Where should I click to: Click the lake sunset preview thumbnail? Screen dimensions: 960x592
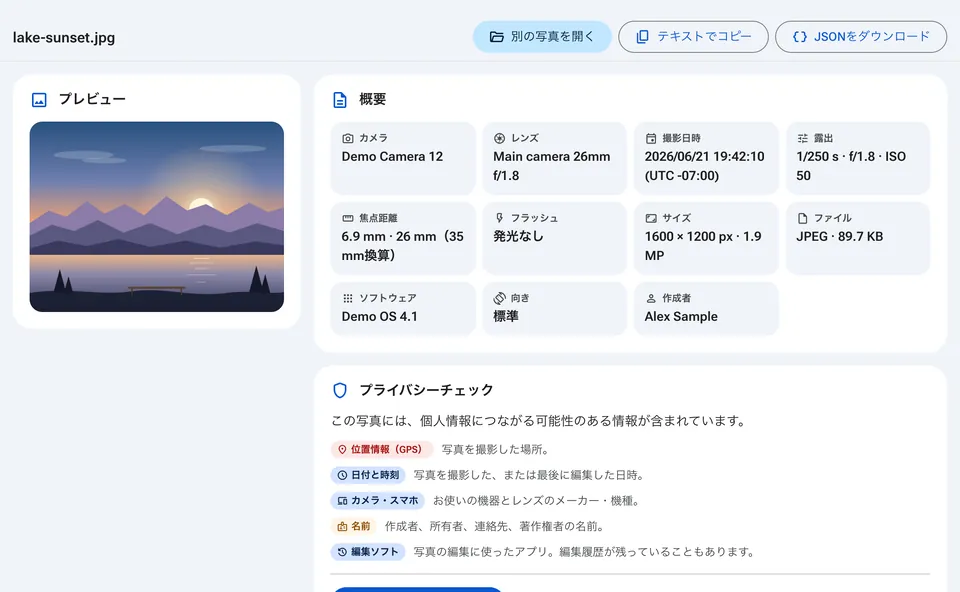click(x=157, y=217)
